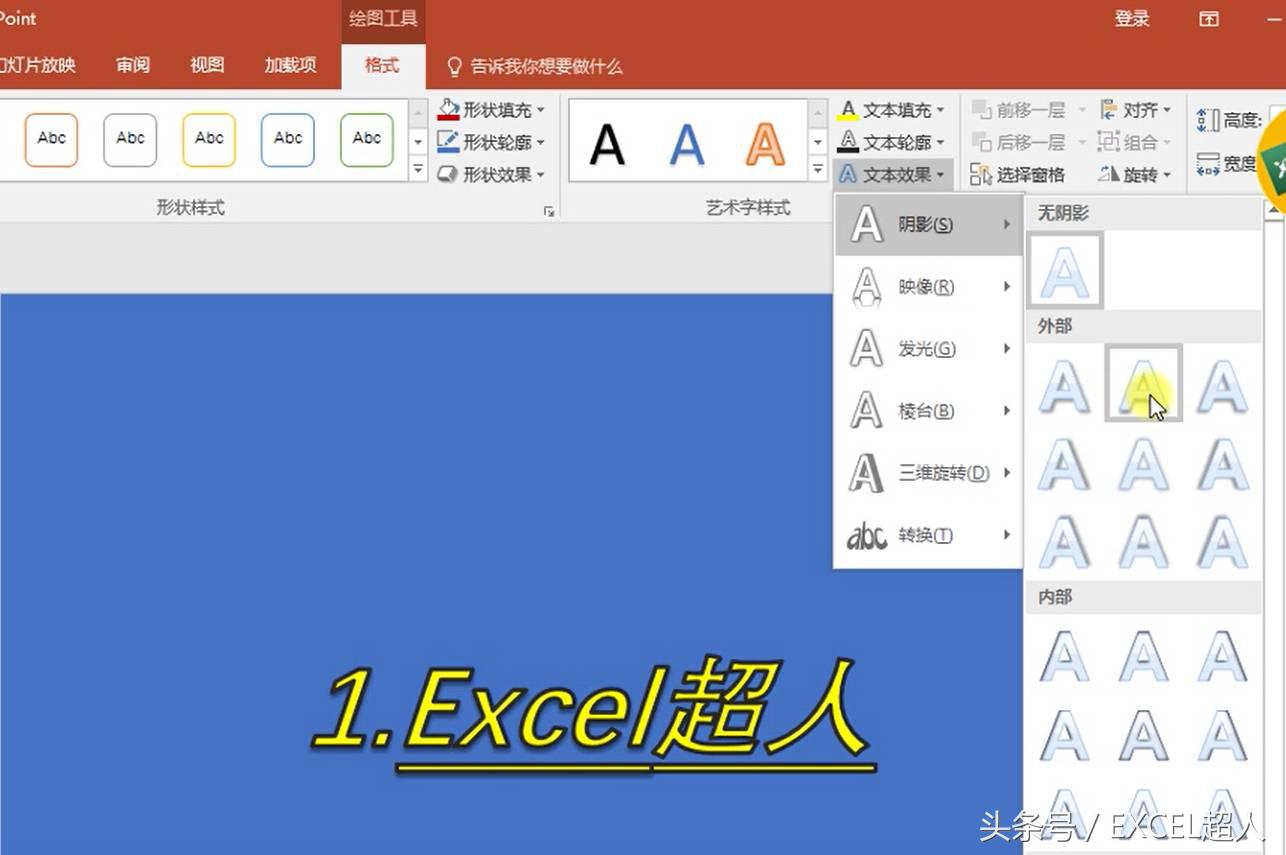Select the orange outlined A WordArt style
The width and height of the screenshot is (1286, 855).
(765, 144)
